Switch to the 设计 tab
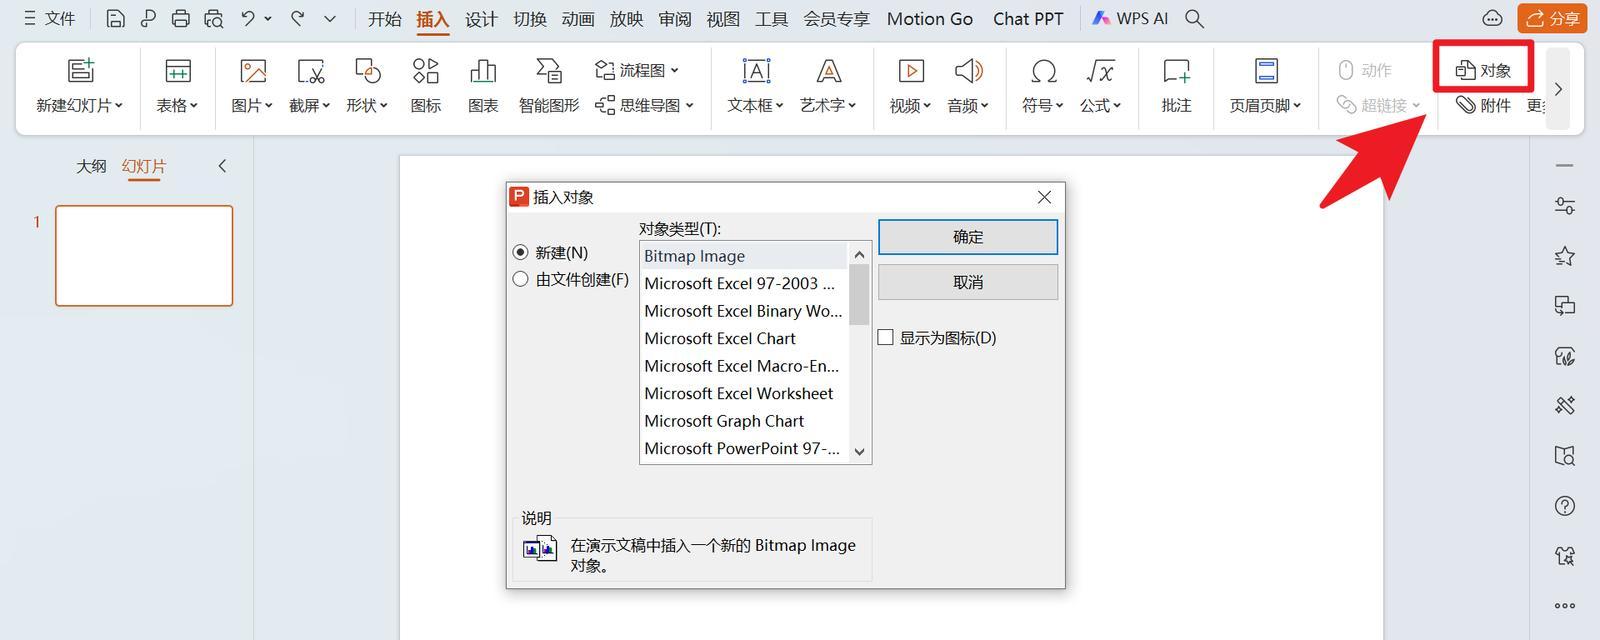Screen dimensions: 1600x640 click(x=481, y=19)
